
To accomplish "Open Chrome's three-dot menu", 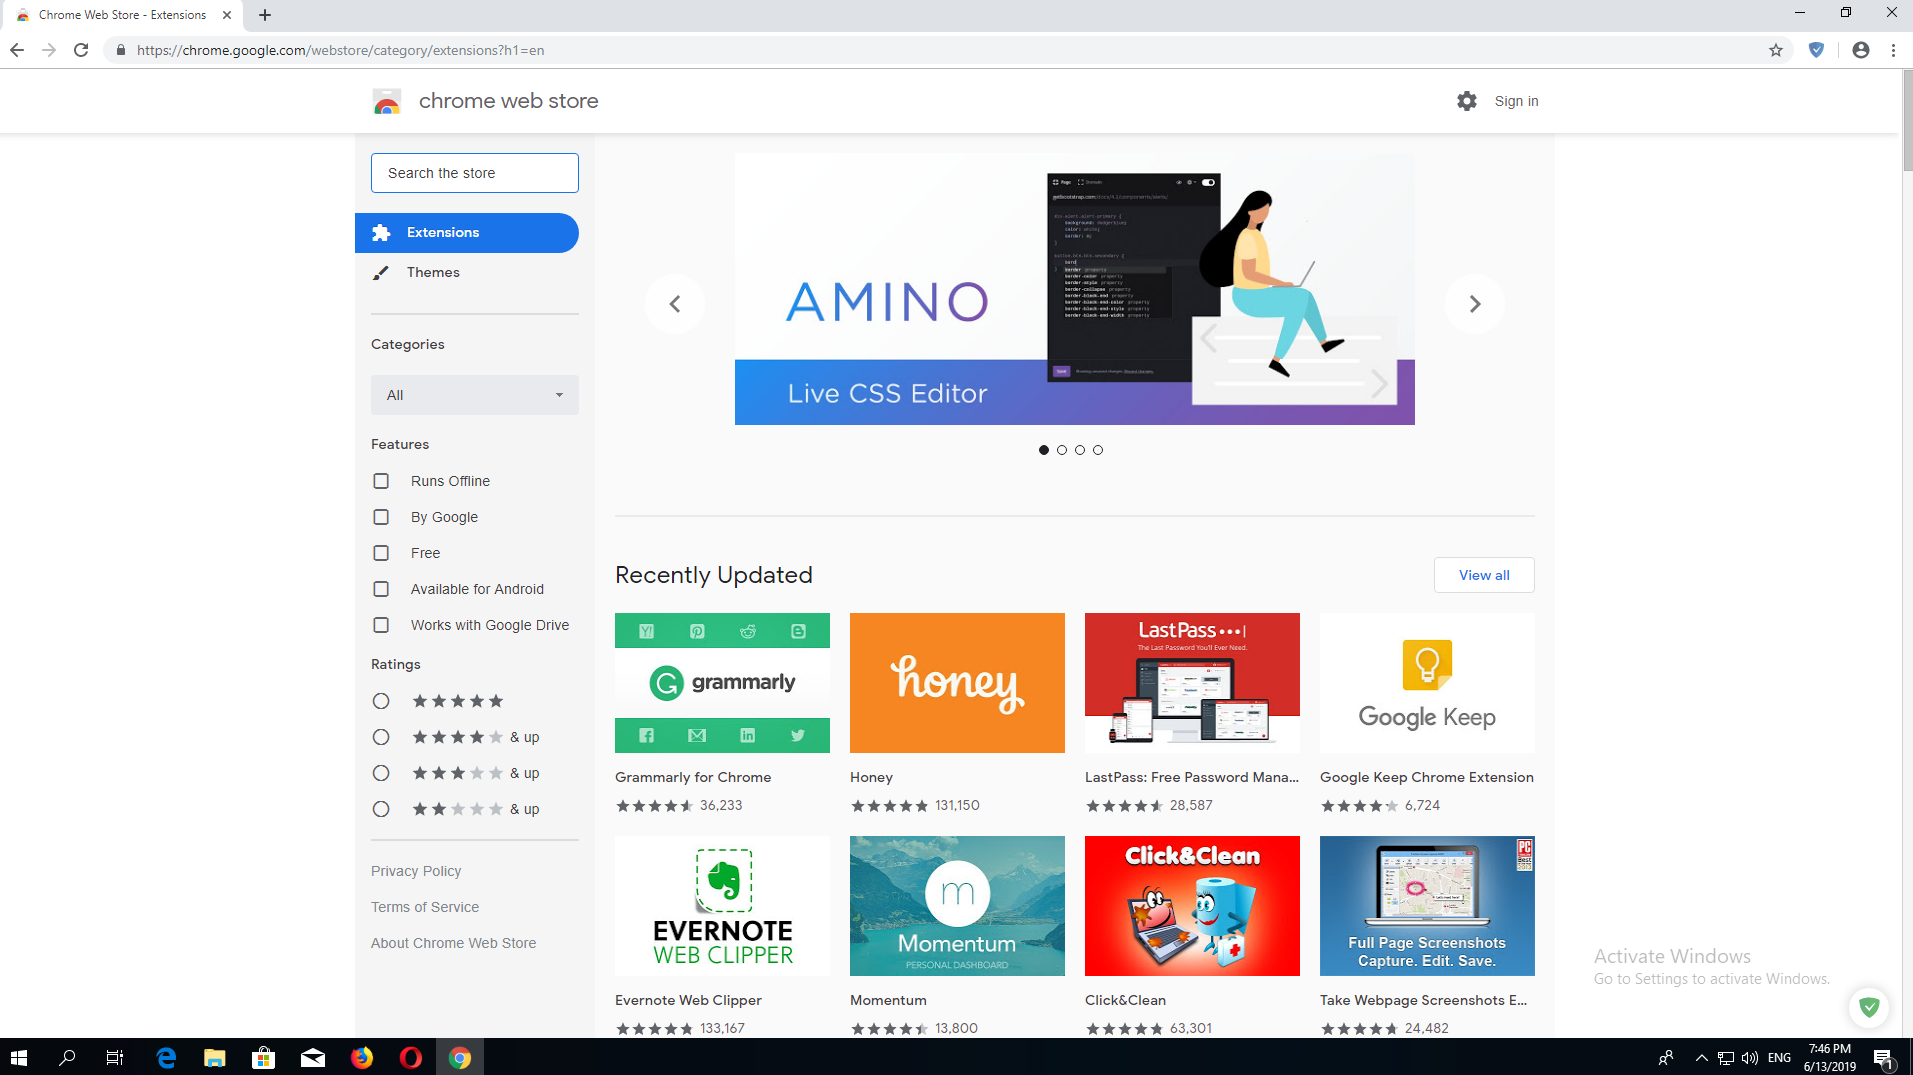I will [1893, 50].
